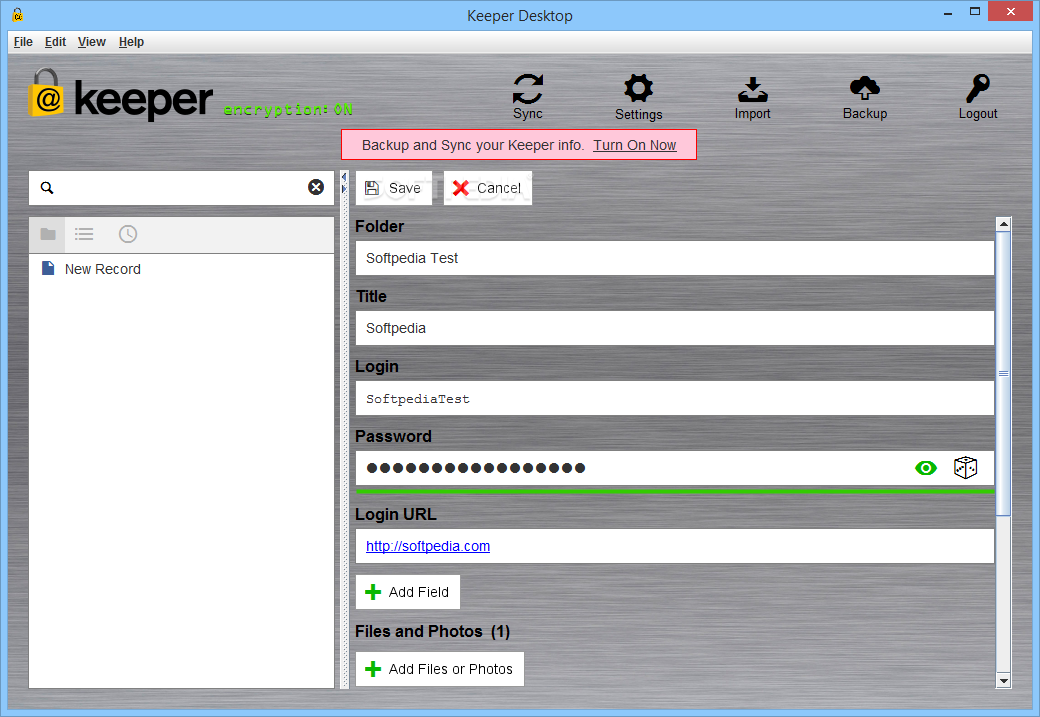
Task: Switch to folder view in the record list
Action: (x=48, y=234)
